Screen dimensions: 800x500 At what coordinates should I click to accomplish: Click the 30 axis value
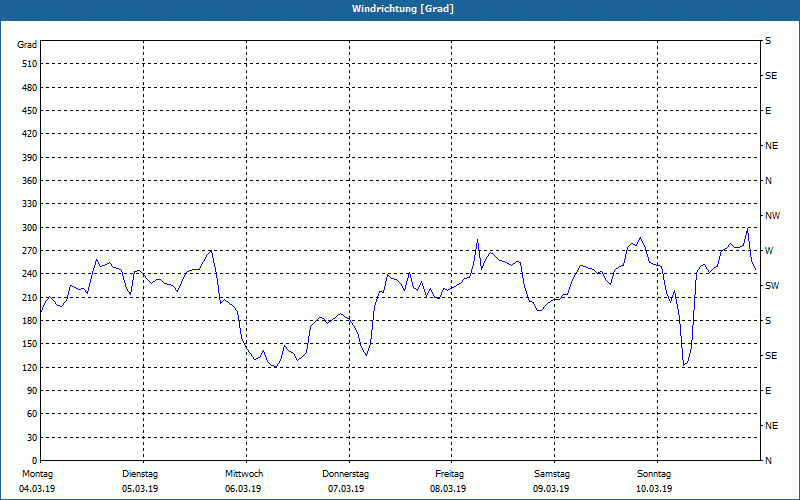click(x=32, y=438)
